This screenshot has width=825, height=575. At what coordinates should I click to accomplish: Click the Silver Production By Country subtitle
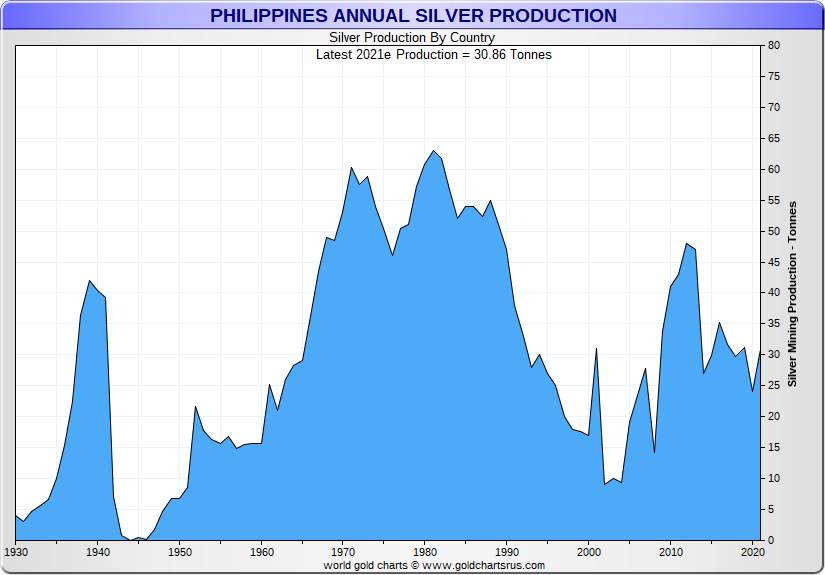click(412, 38)
